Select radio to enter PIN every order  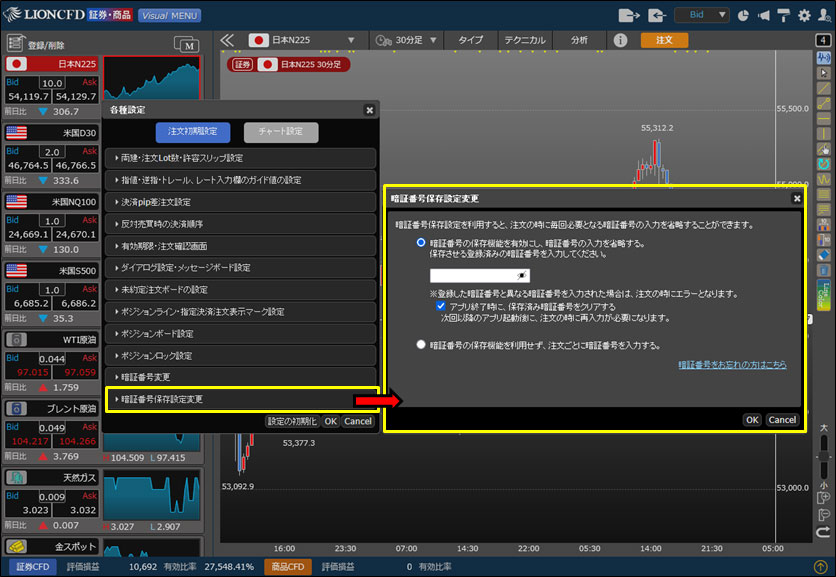pos(422,345)
